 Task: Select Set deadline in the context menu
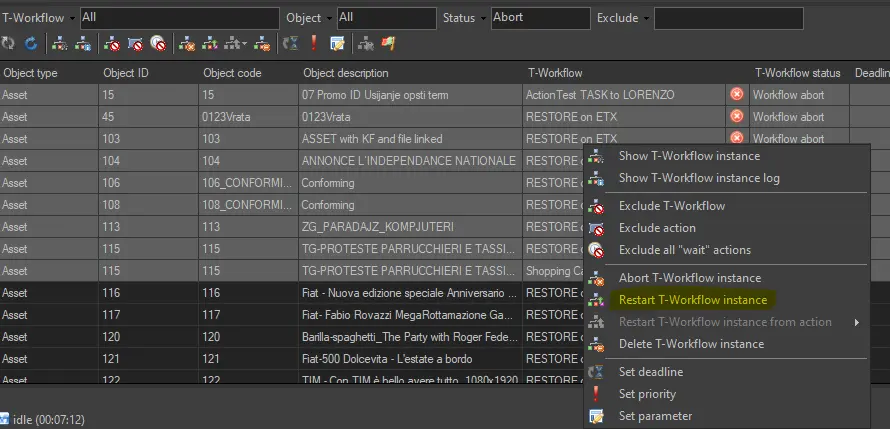click(x=650, y=372)
